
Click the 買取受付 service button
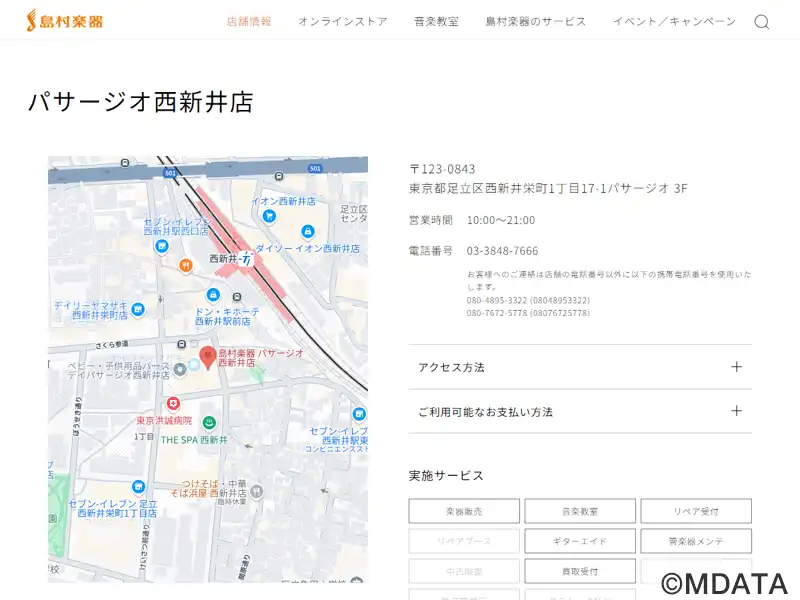coord(580,571)
